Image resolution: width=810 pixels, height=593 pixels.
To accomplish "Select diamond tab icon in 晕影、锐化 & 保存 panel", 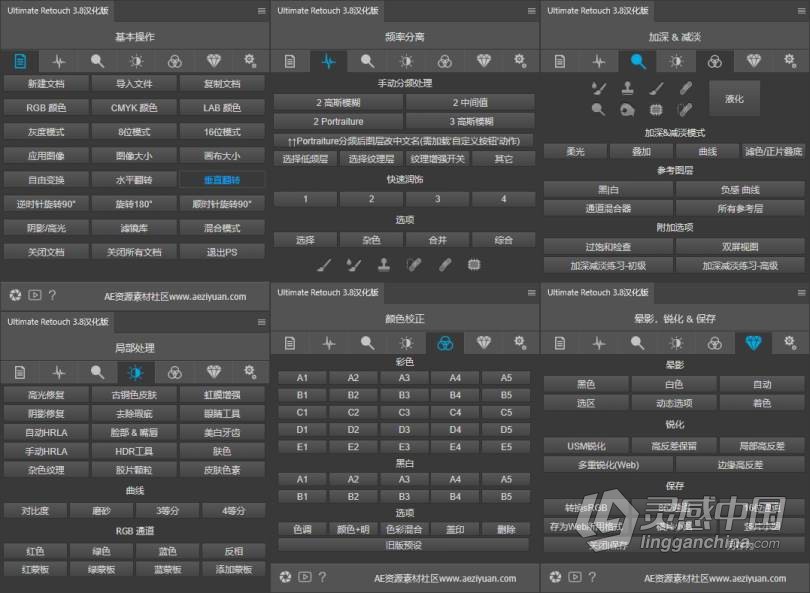I will [754, 342].
